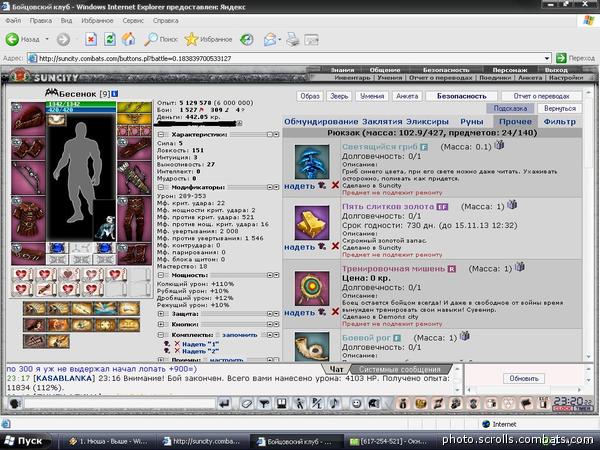The width and height of the screenshot is (600, 450).
Task: Click the IE Stop icon with red X
Action: tap(91, 39)
